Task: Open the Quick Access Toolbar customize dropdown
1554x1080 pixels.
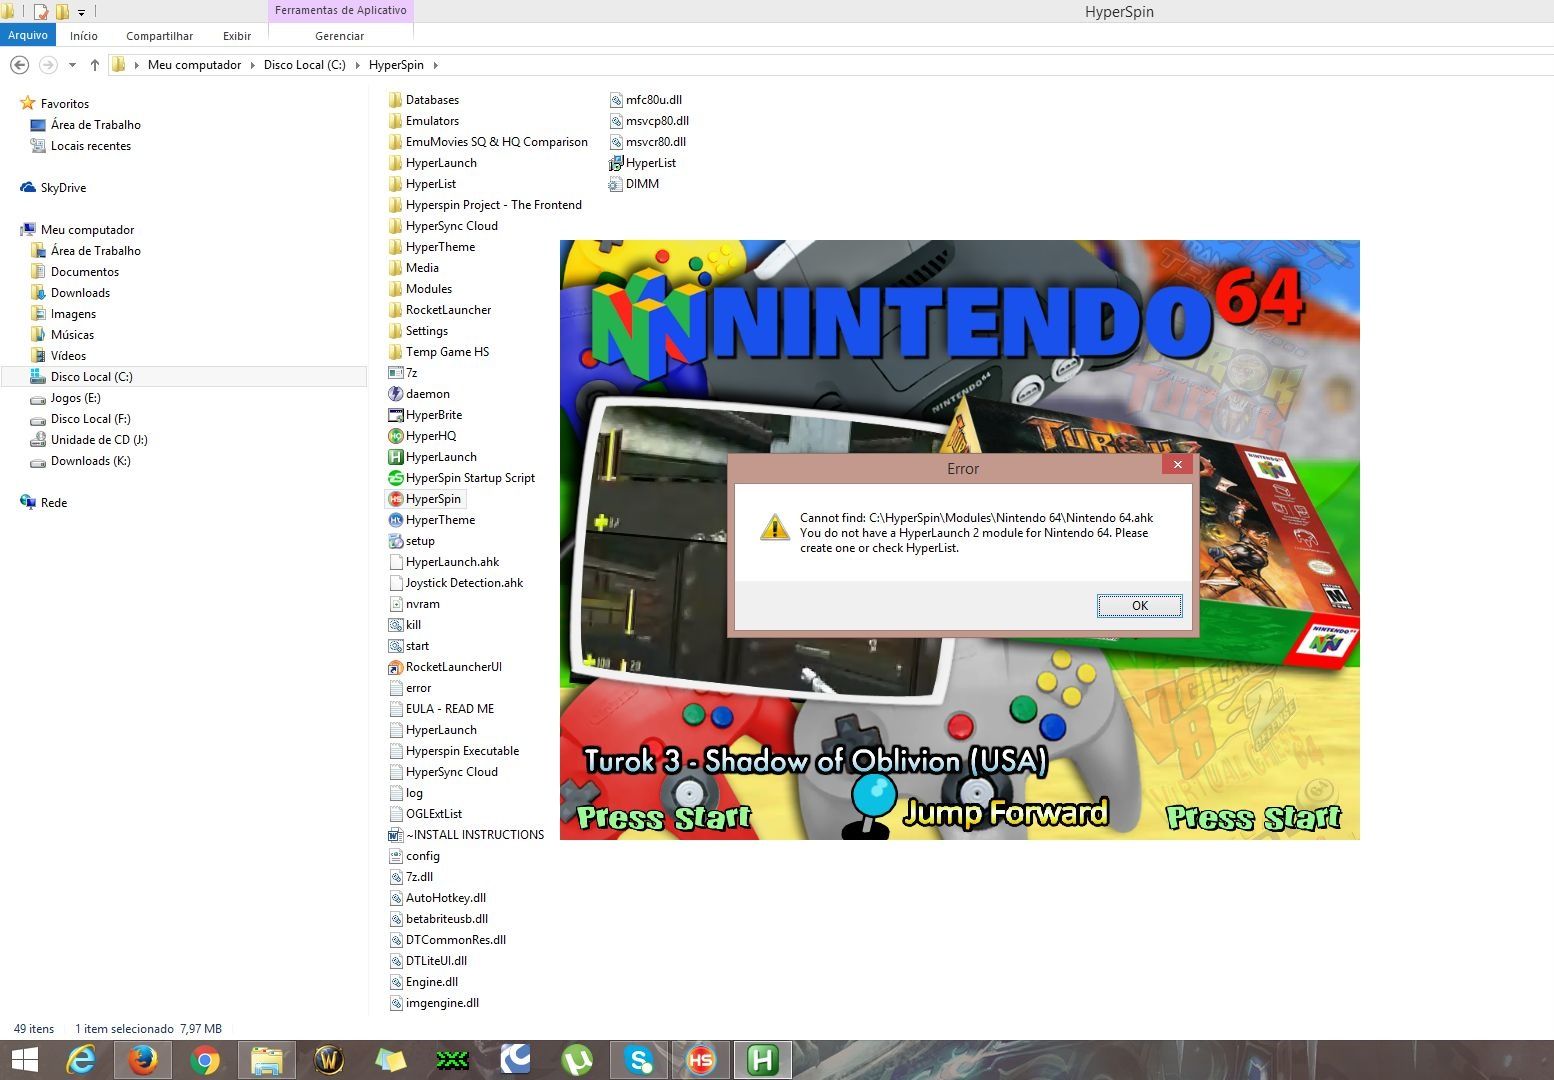Action: tap(82, 12)
